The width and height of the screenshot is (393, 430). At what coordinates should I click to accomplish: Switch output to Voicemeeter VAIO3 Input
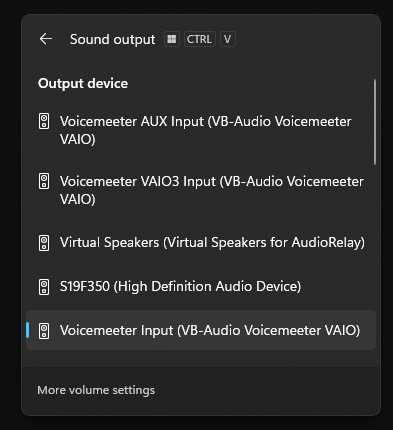(x=201, y=190)
